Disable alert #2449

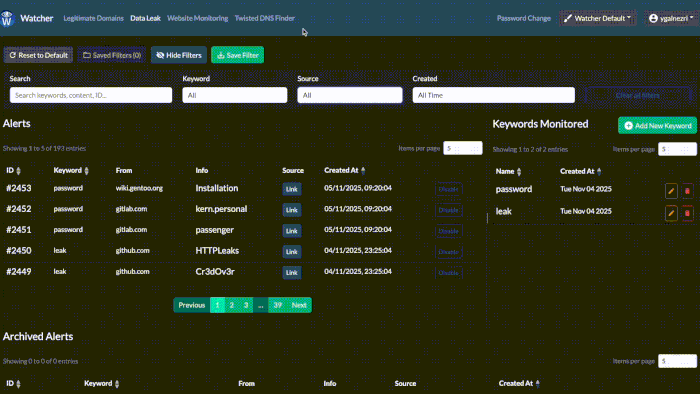click(448, 273)
